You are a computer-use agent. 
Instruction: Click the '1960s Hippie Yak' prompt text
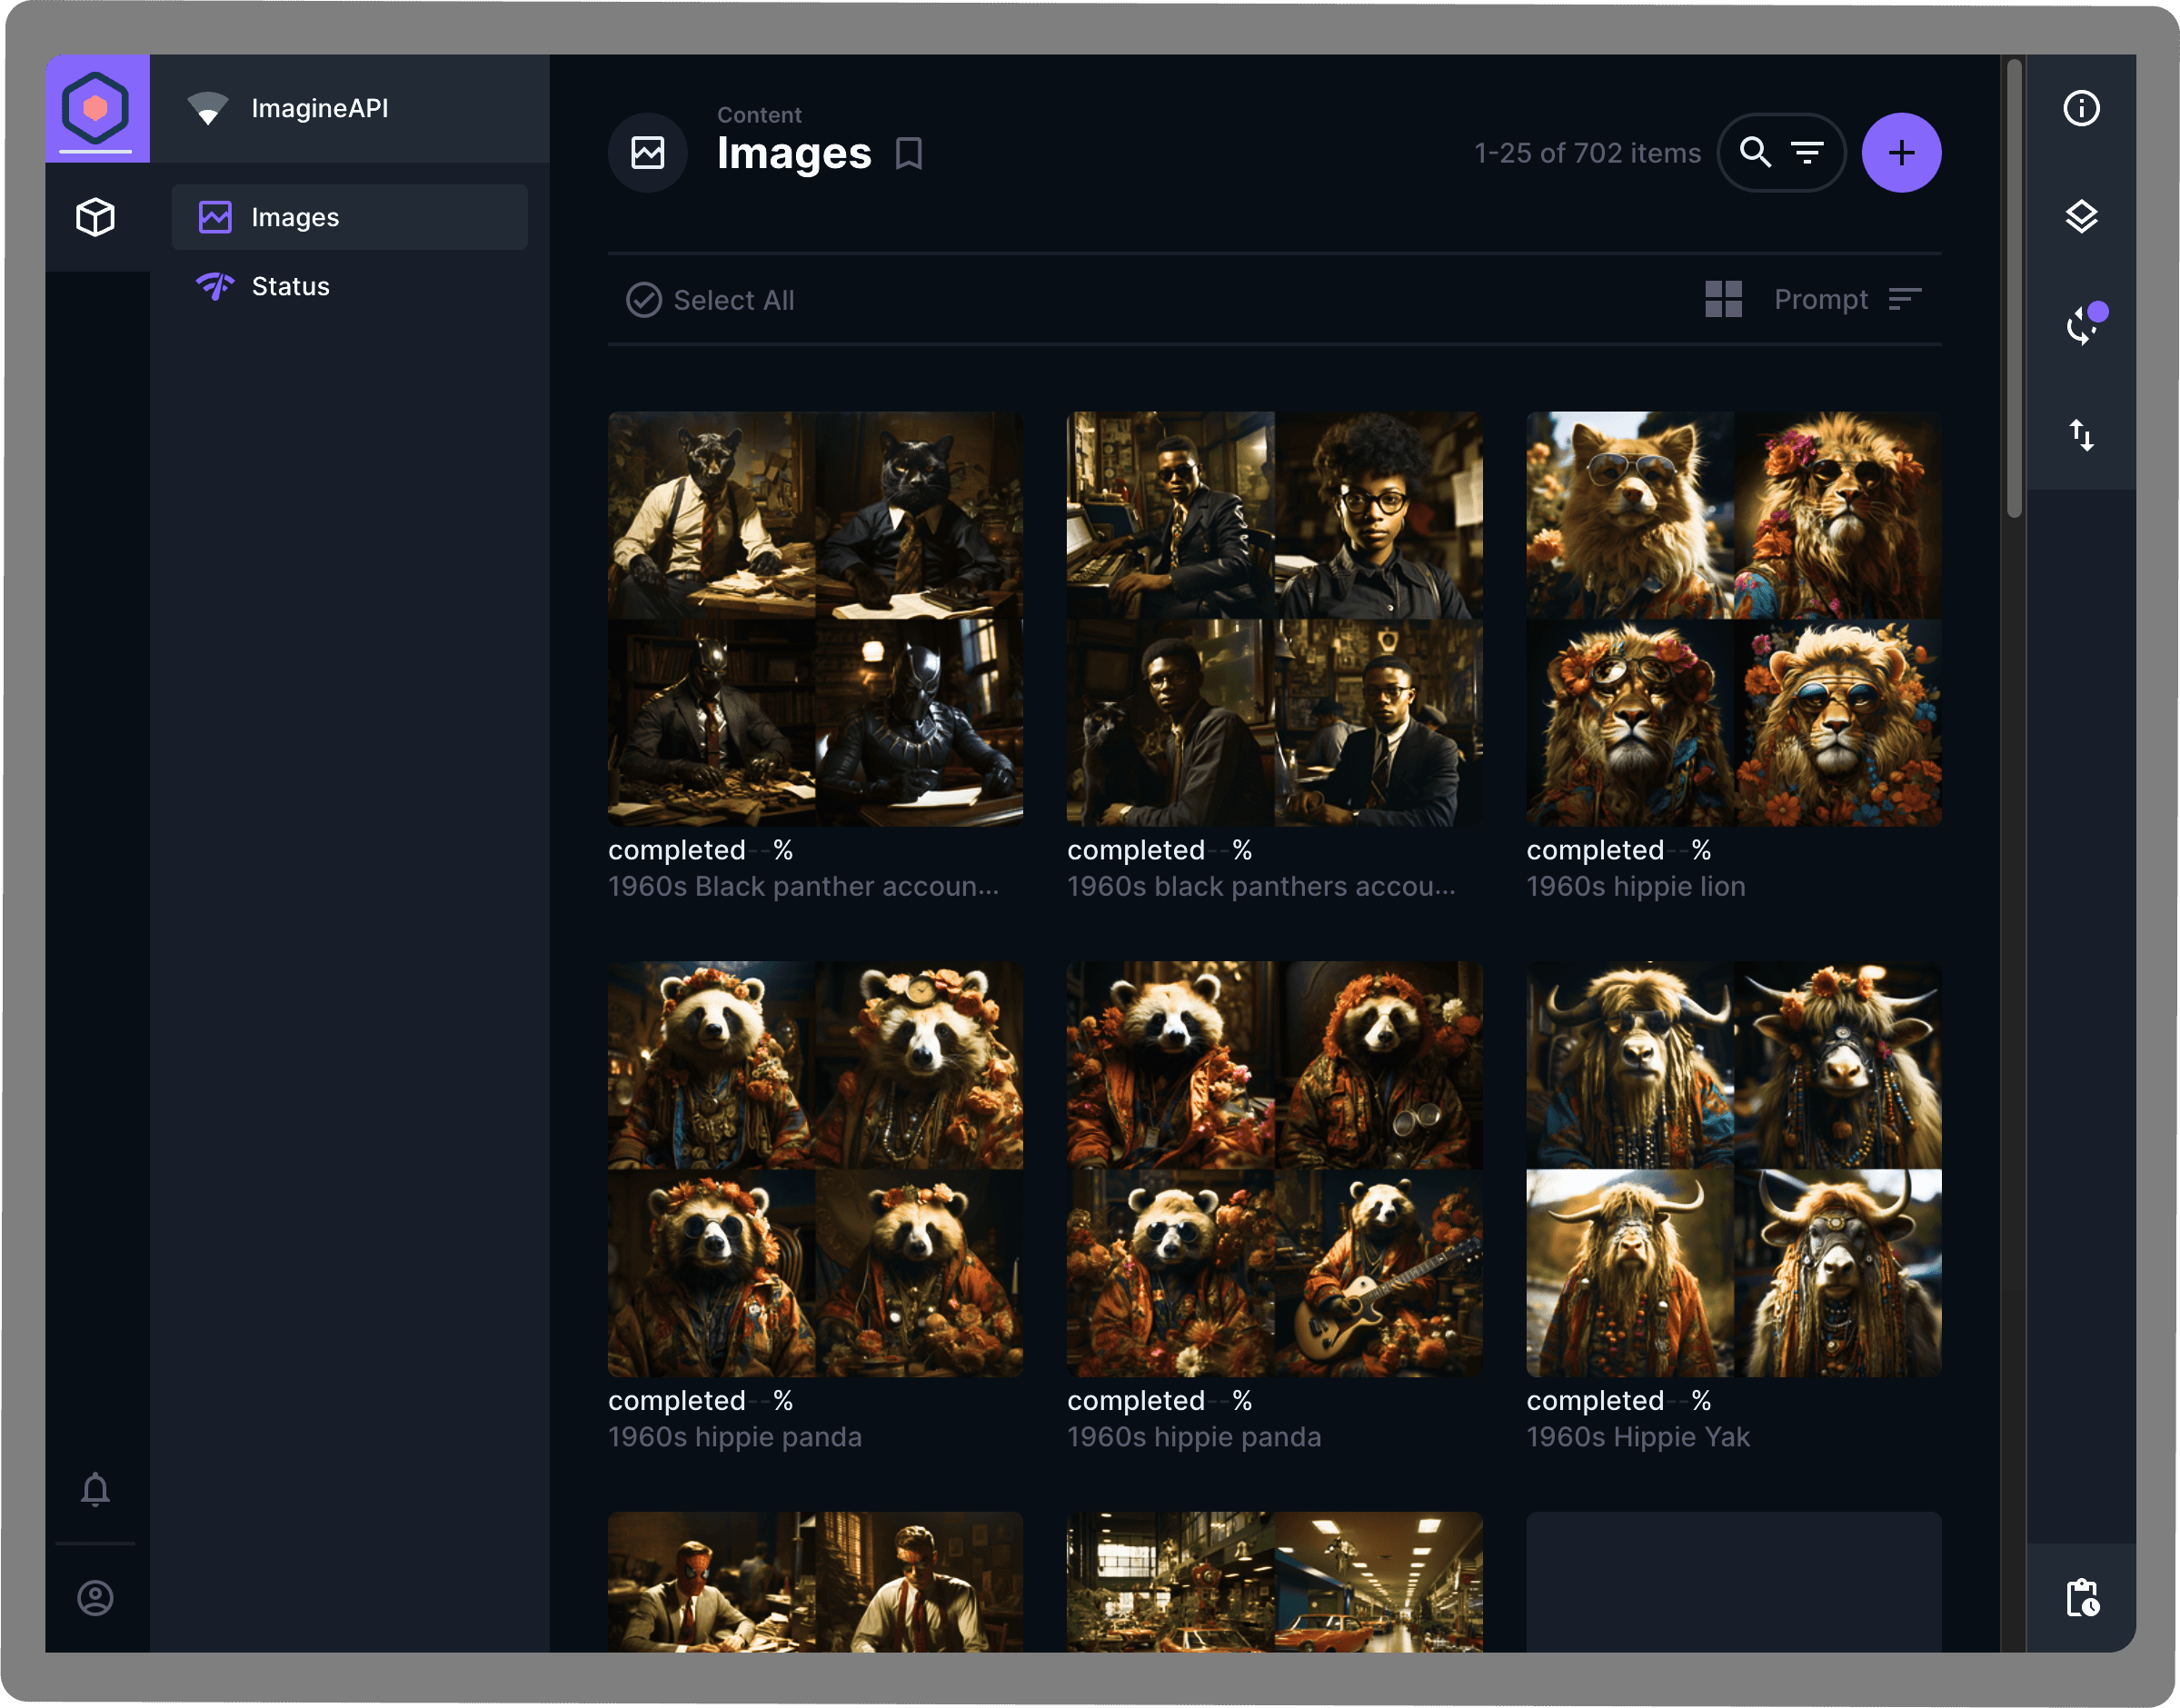tap(1637, 1437)
